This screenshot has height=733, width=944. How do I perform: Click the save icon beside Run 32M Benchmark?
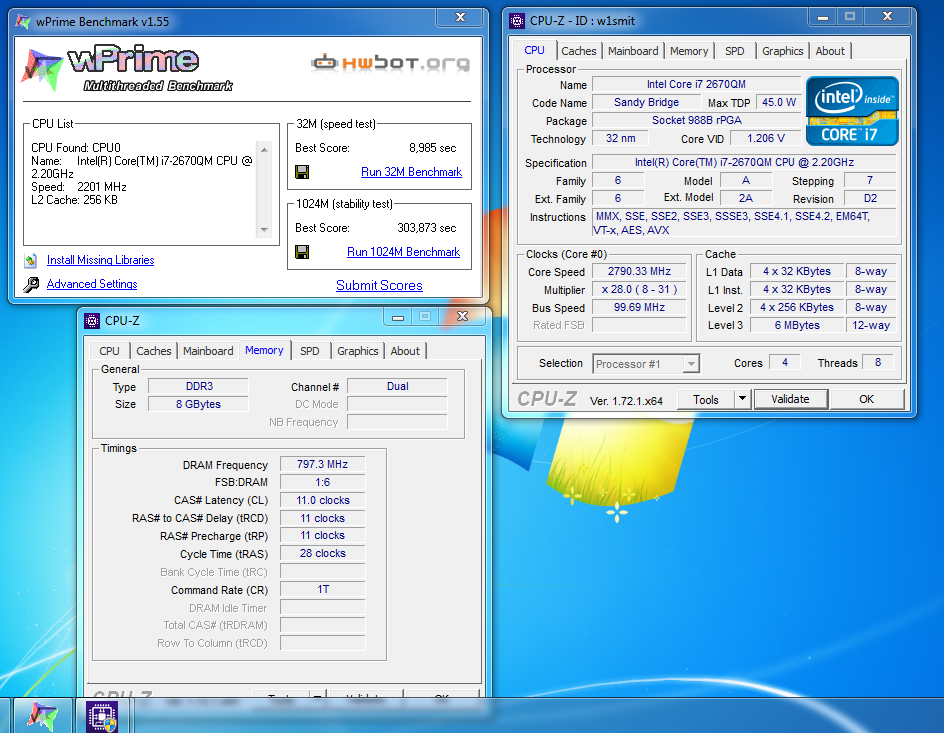tap(302, 172)
